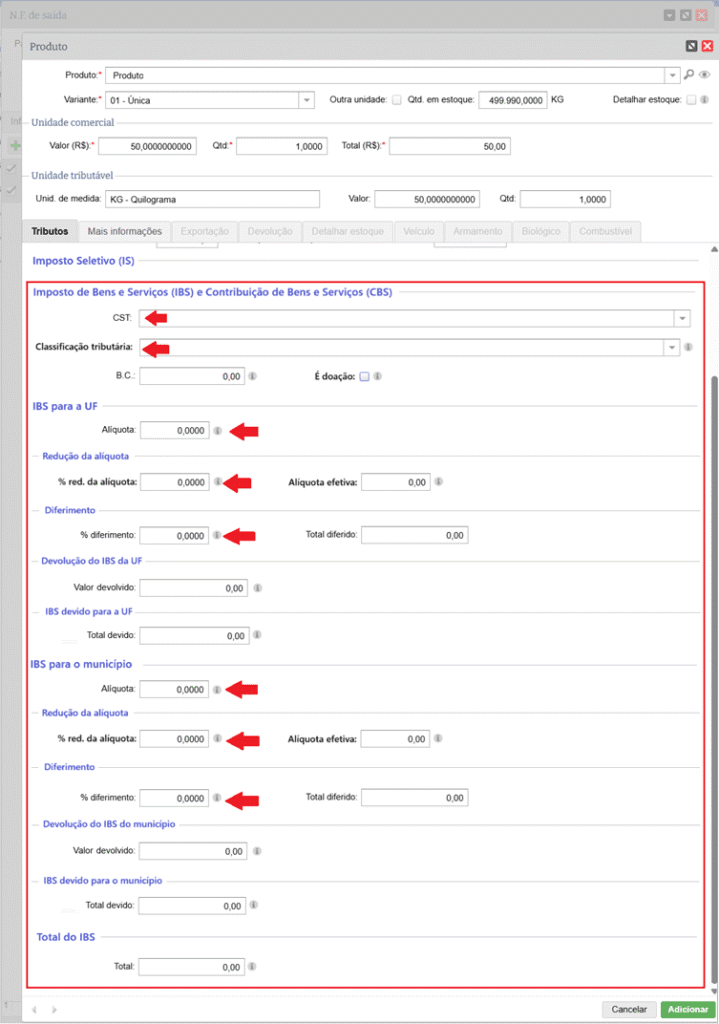Click info icon next to B.C. field
This screenshot has height=1024, width=719.
coord(252,377)
